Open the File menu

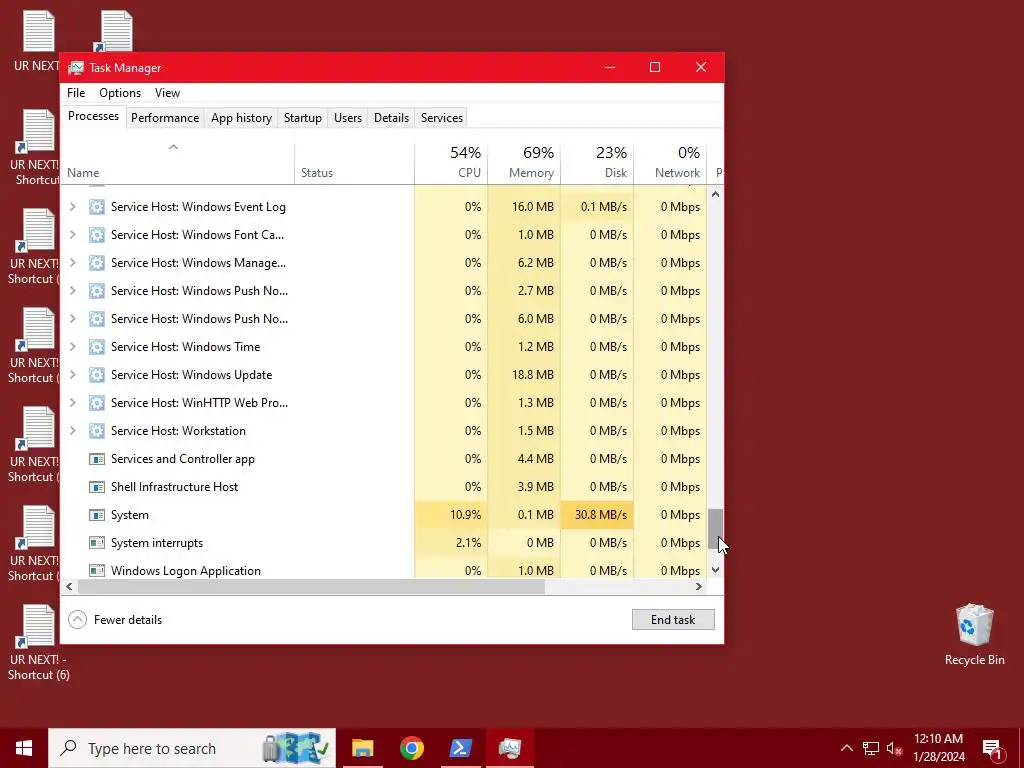click(x=76, y=93)
